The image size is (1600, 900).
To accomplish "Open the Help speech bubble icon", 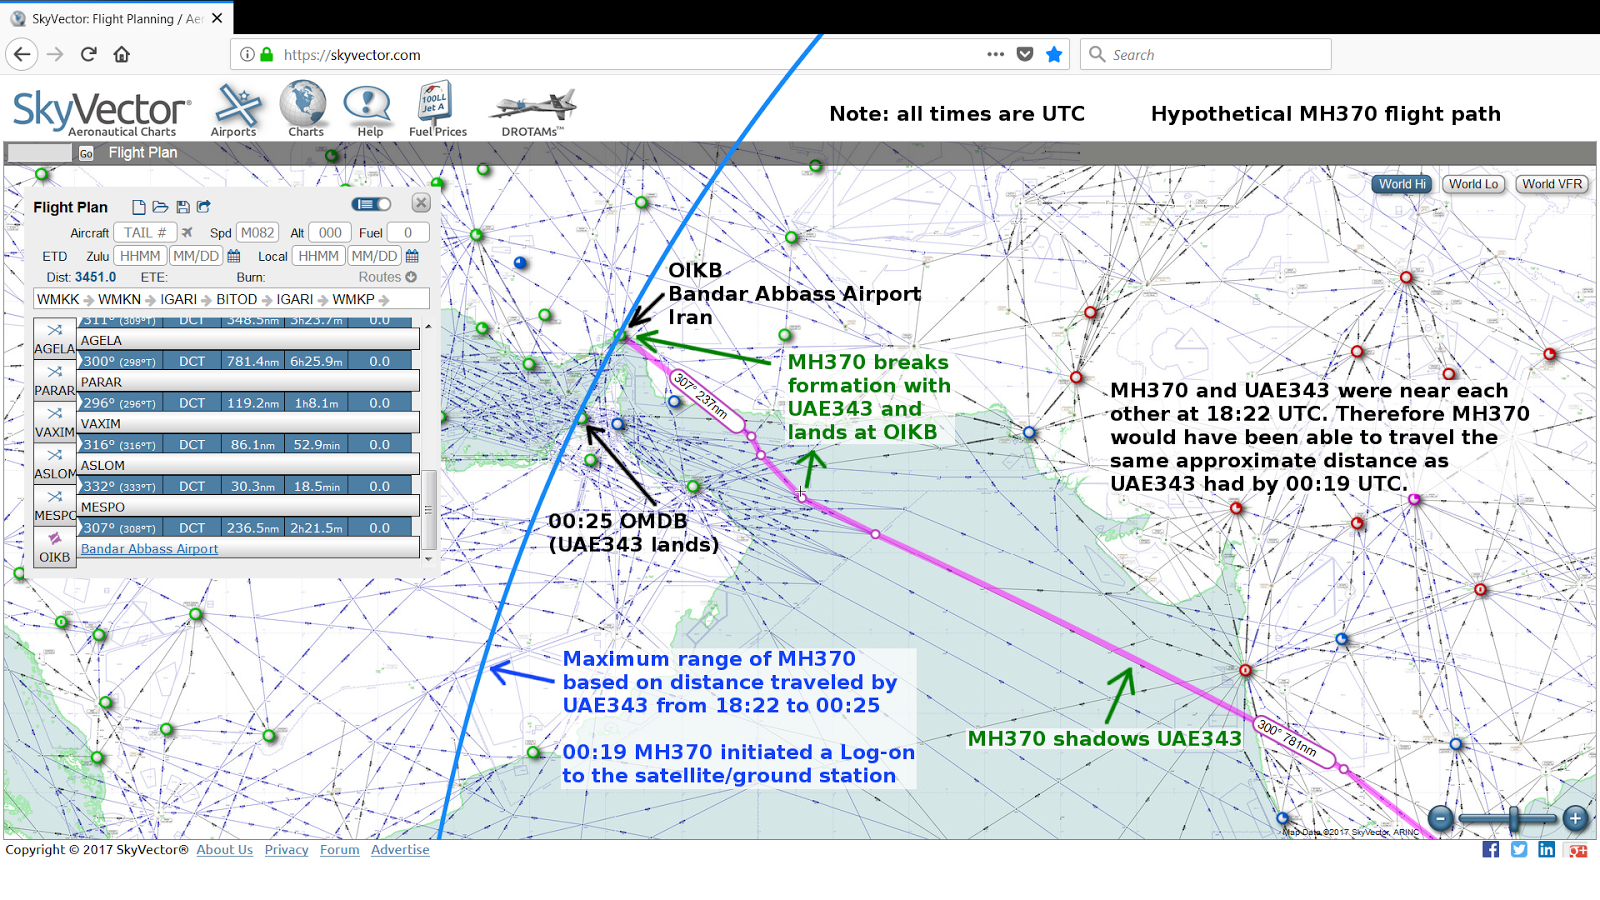I will coord(368,110).
